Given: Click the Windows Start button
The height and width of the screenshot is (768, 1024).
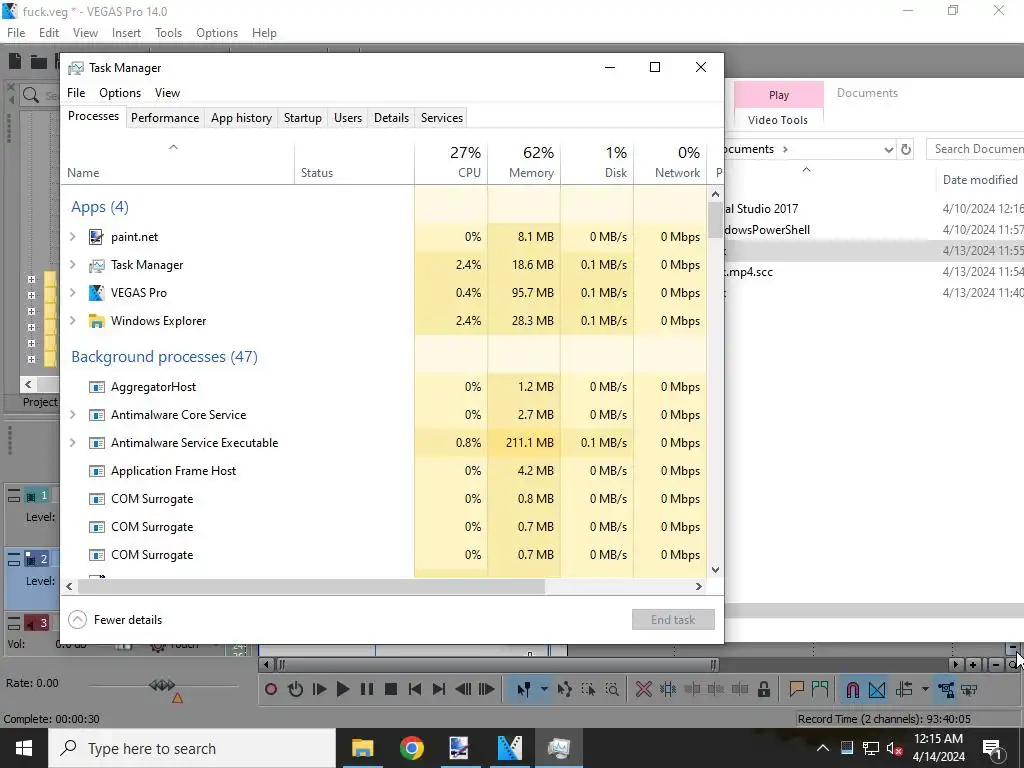Looking at the screenshot, I should pyautogui.click(x=24, y=748).
